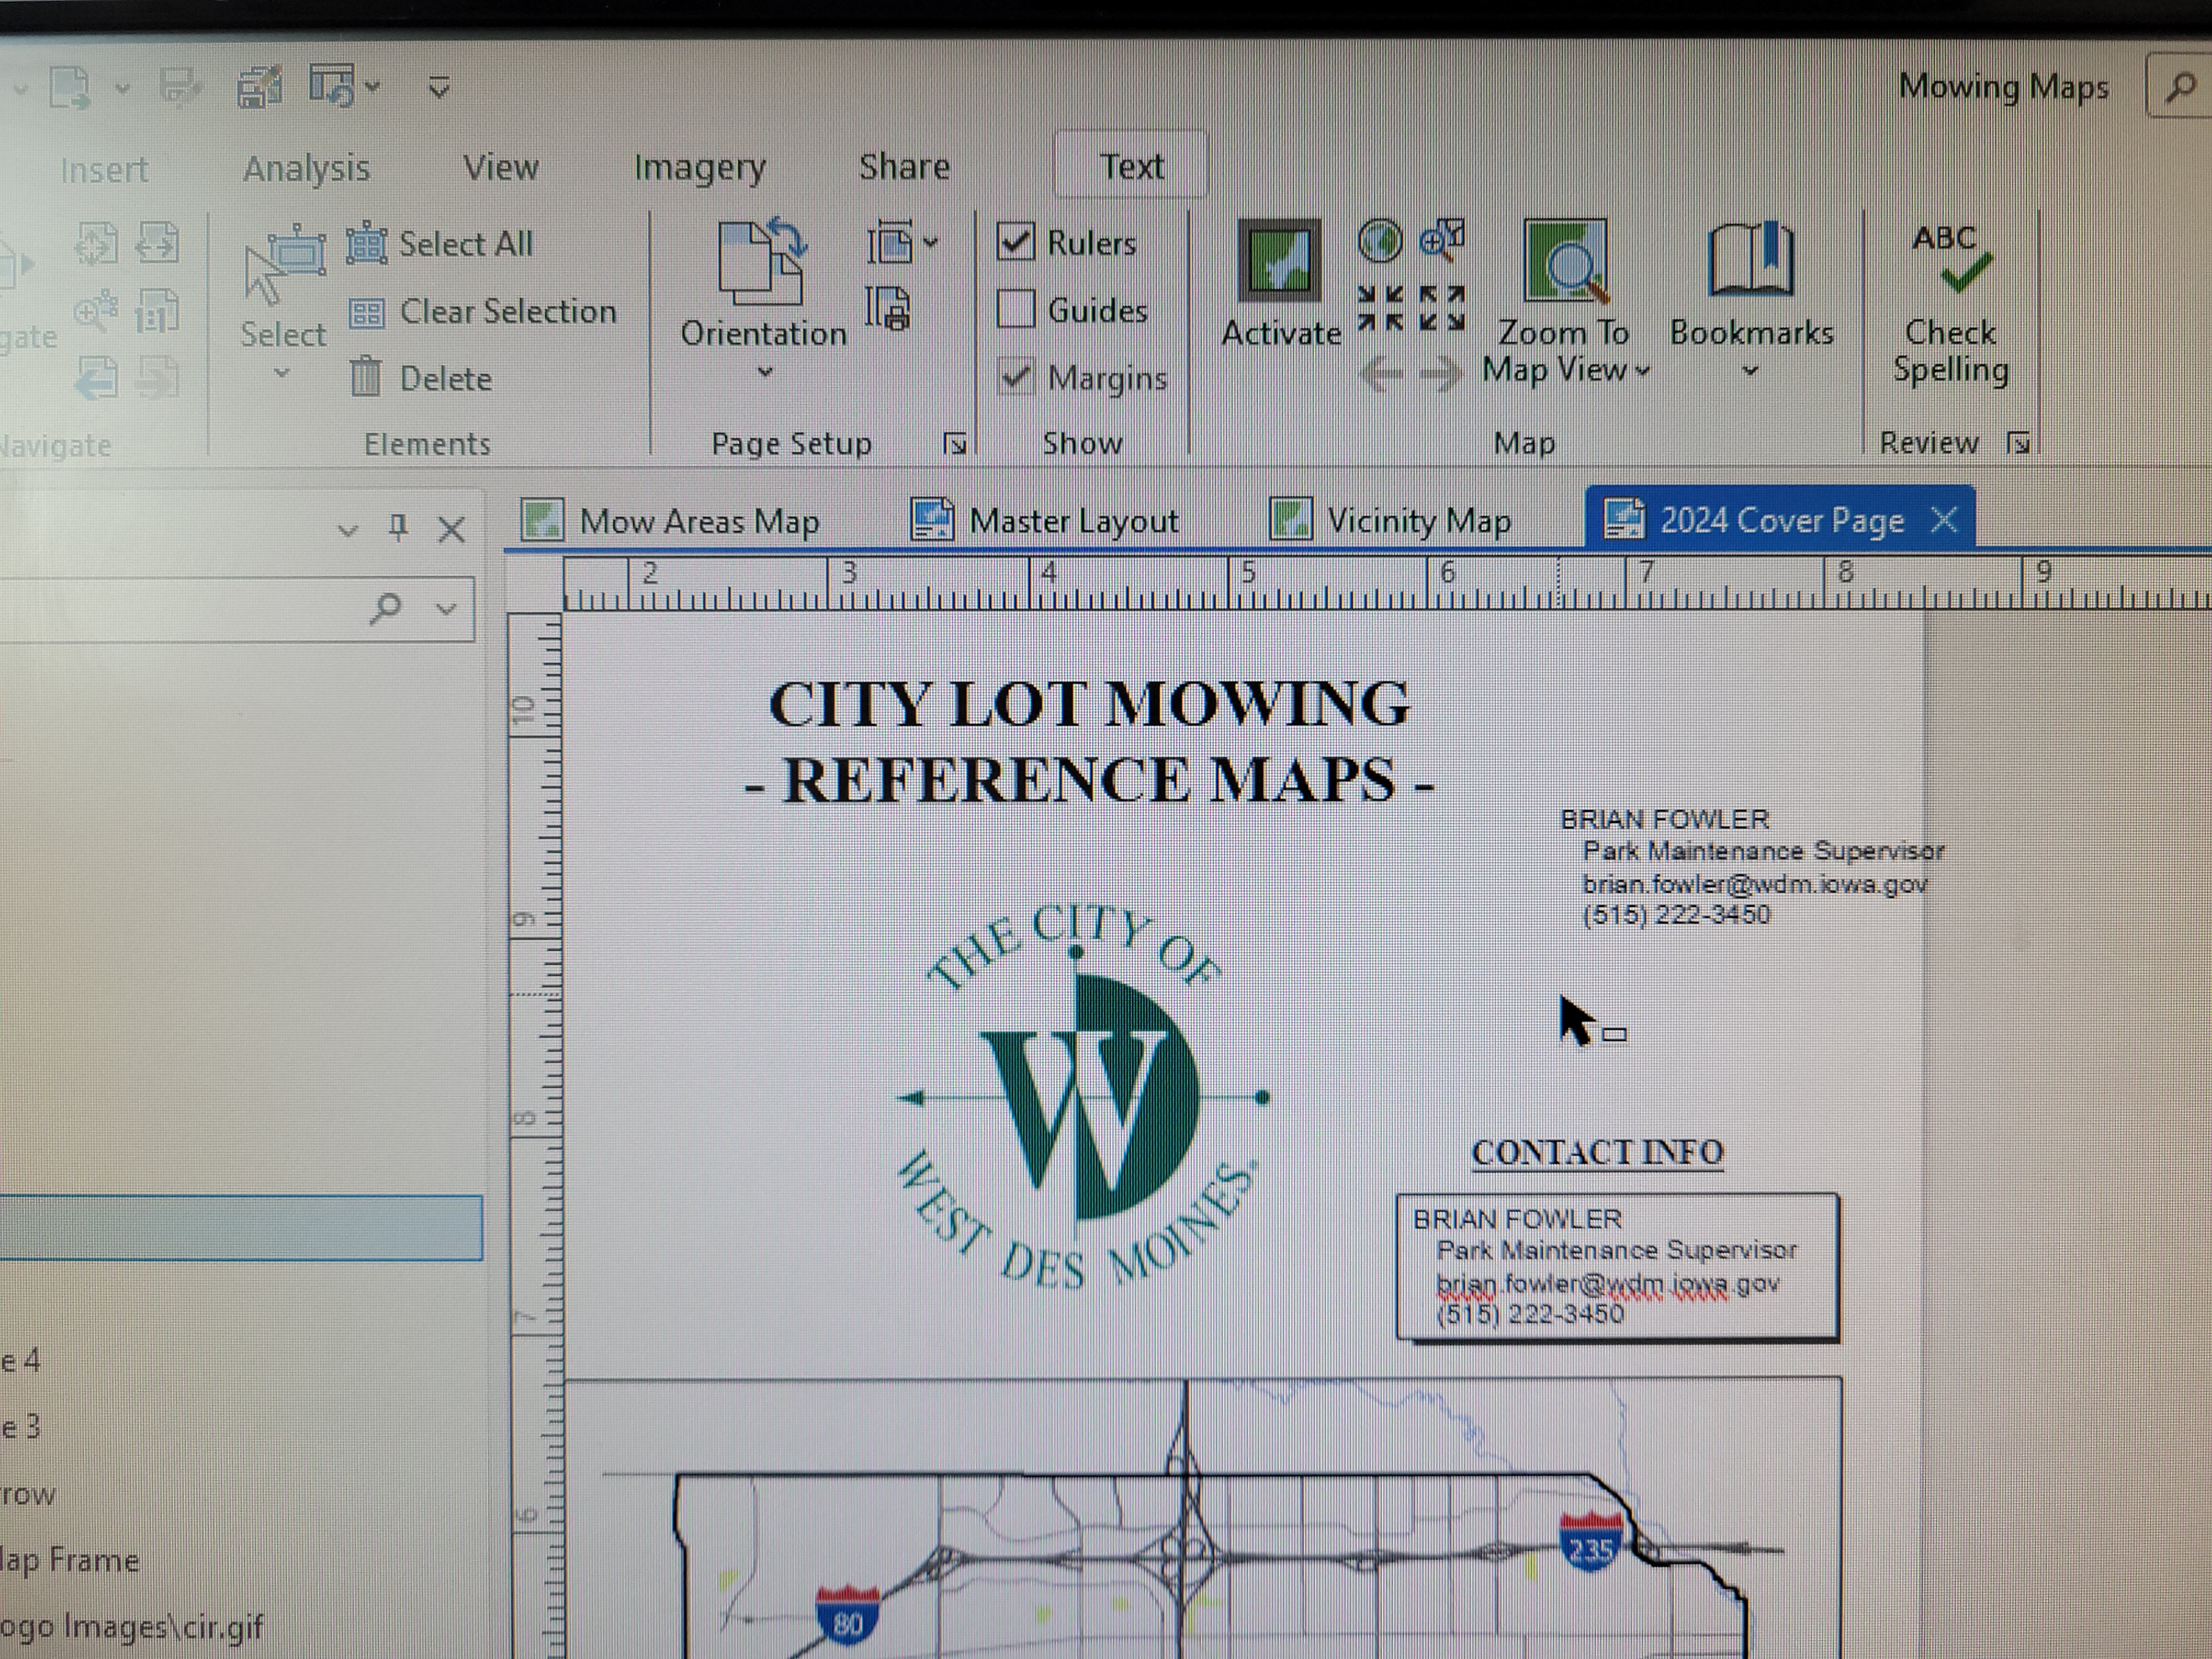The width and height of the screenshot is (2212, 1659).
Task: Enable the Guides checkbox
Action: coord(1016,309)
